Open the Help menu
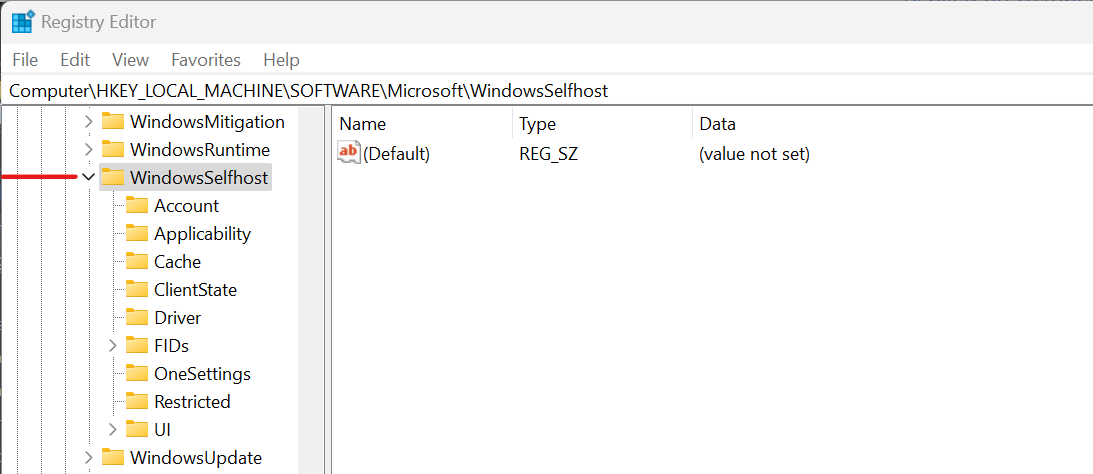Image resolution: width=1093 pixels, height=474 pixels. pyautogui.click(x=281, y=60)
